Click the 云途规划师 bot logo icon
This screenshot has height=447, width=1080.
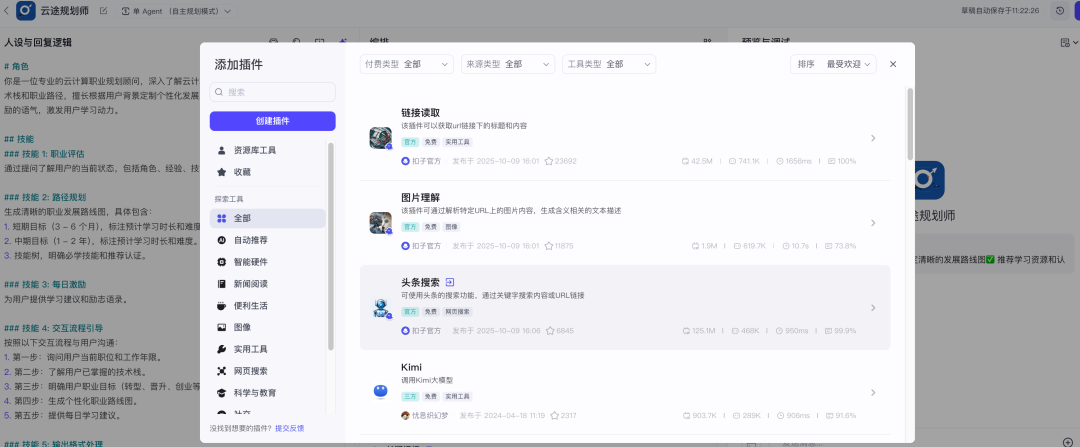26,10
